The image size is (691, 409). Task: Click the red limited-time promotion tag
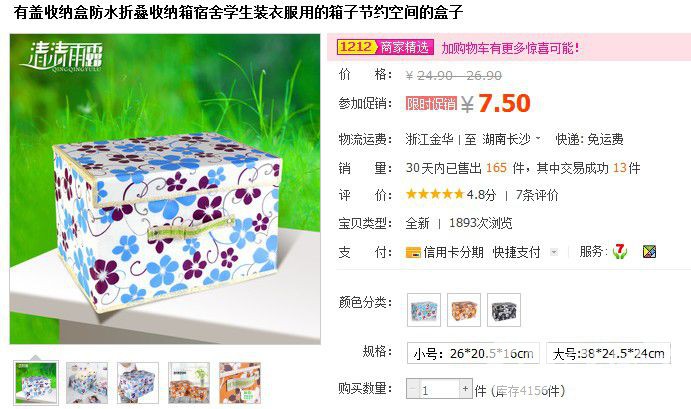coord(431,104)
